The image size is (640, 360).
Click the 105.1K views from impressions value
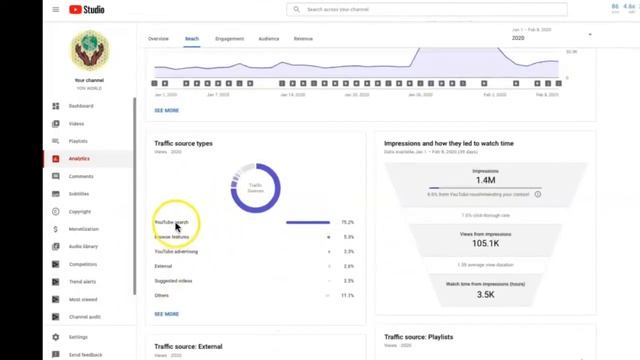click(485, 244)
